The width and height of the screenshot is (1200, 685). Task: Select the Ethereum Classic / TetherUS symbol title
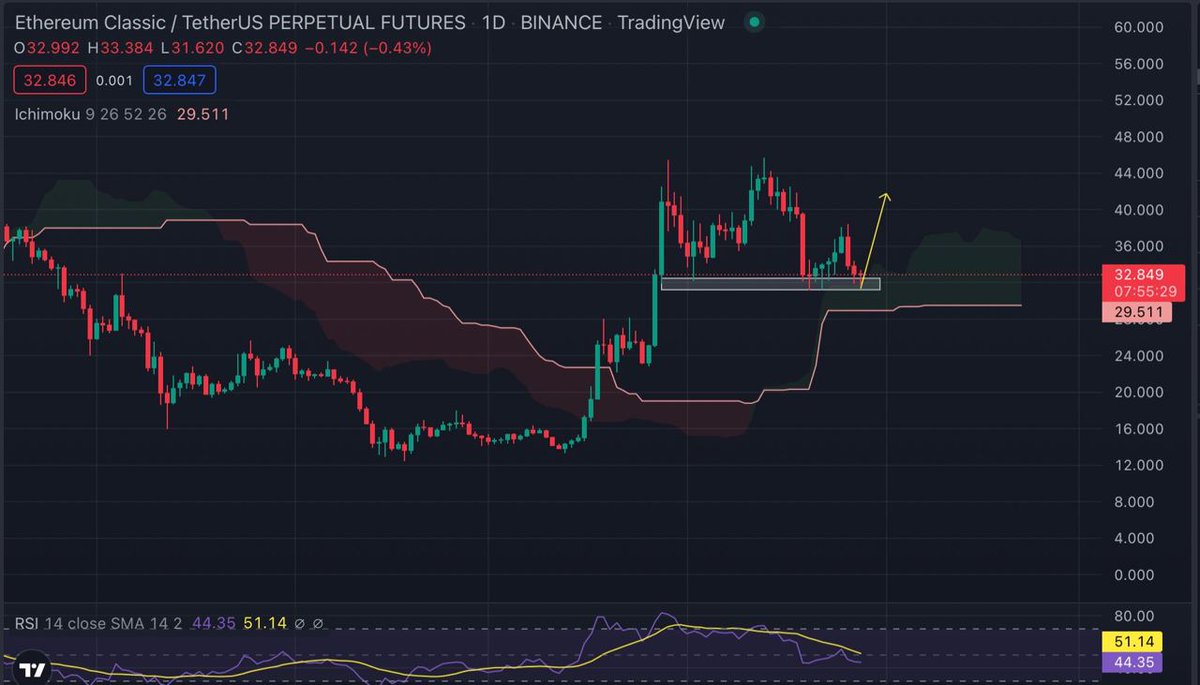240,22
